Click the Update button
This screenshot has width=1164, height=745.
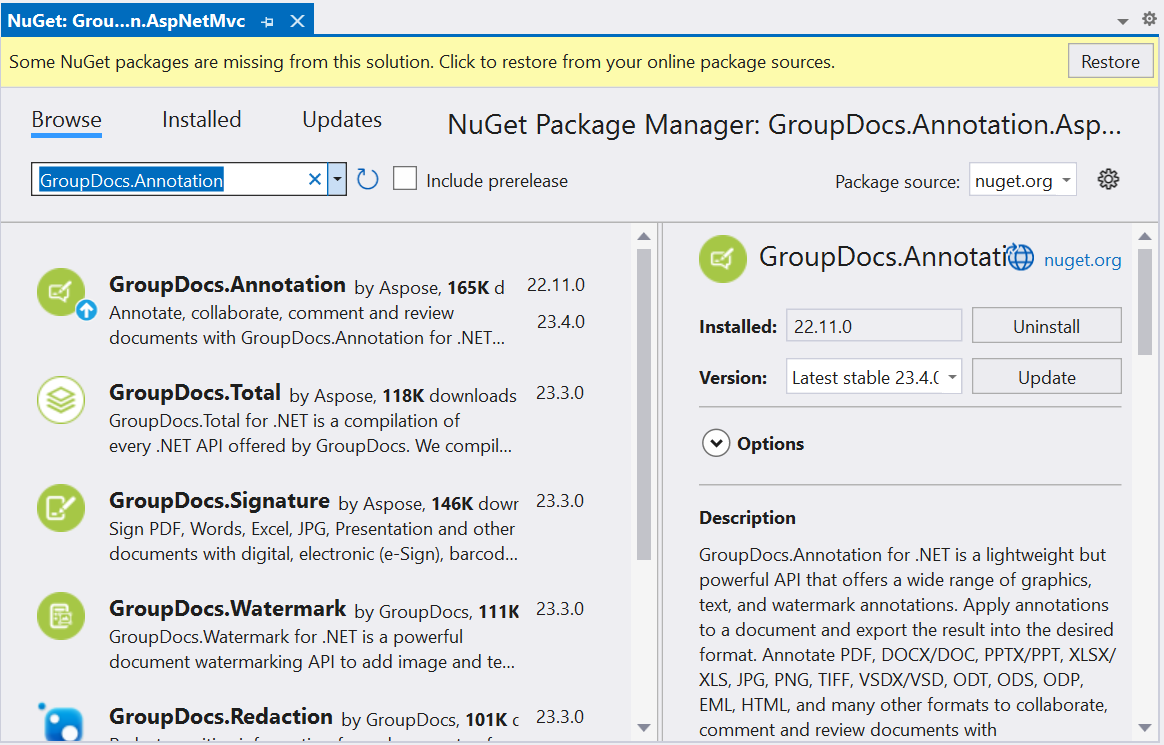point(1046,377)
